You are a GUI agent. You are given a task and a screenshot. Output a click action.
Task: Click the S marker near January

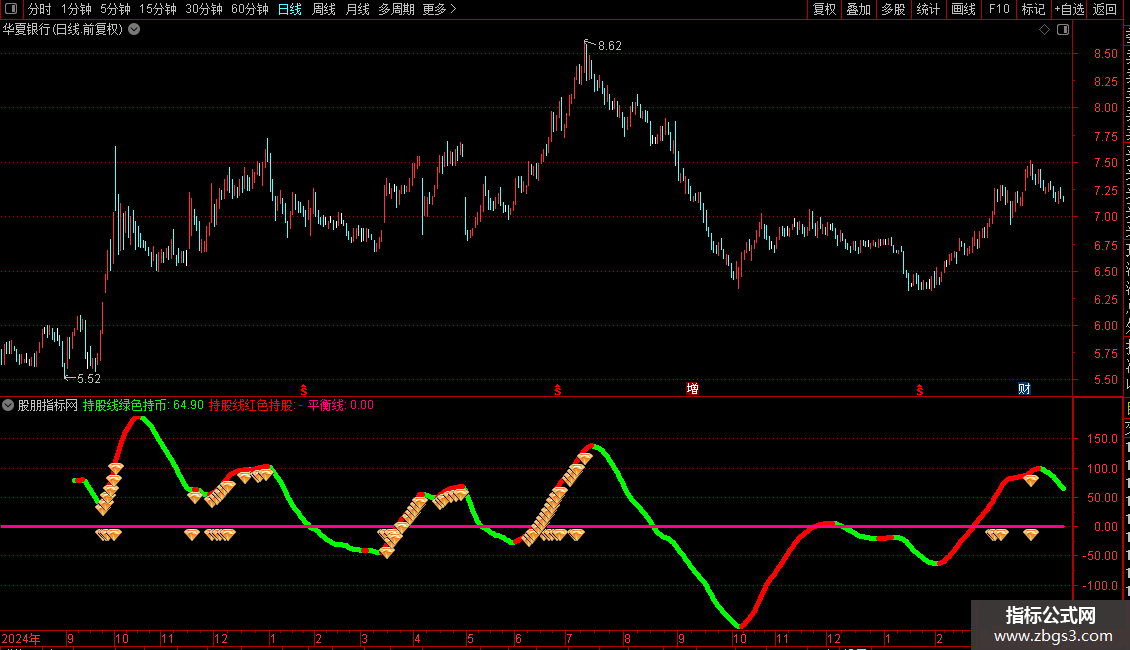(x=303, y=390)
